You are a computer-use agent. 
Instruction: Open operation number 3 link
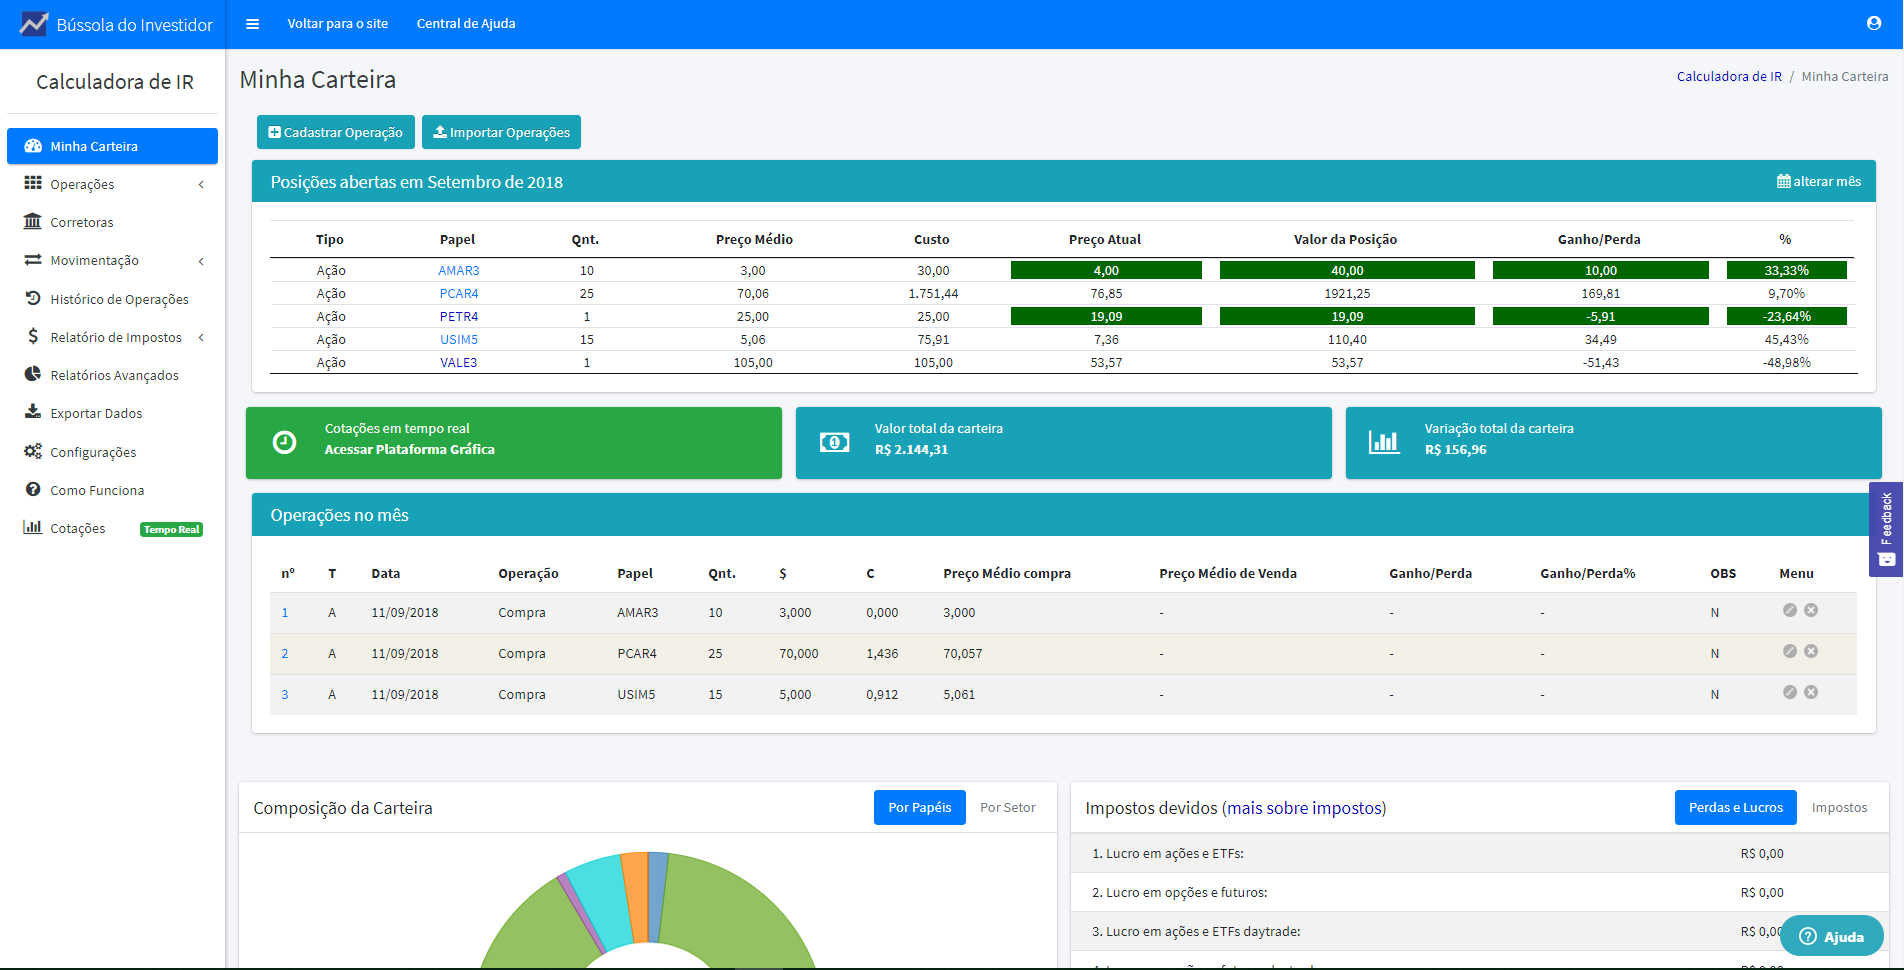click(285, 694)
